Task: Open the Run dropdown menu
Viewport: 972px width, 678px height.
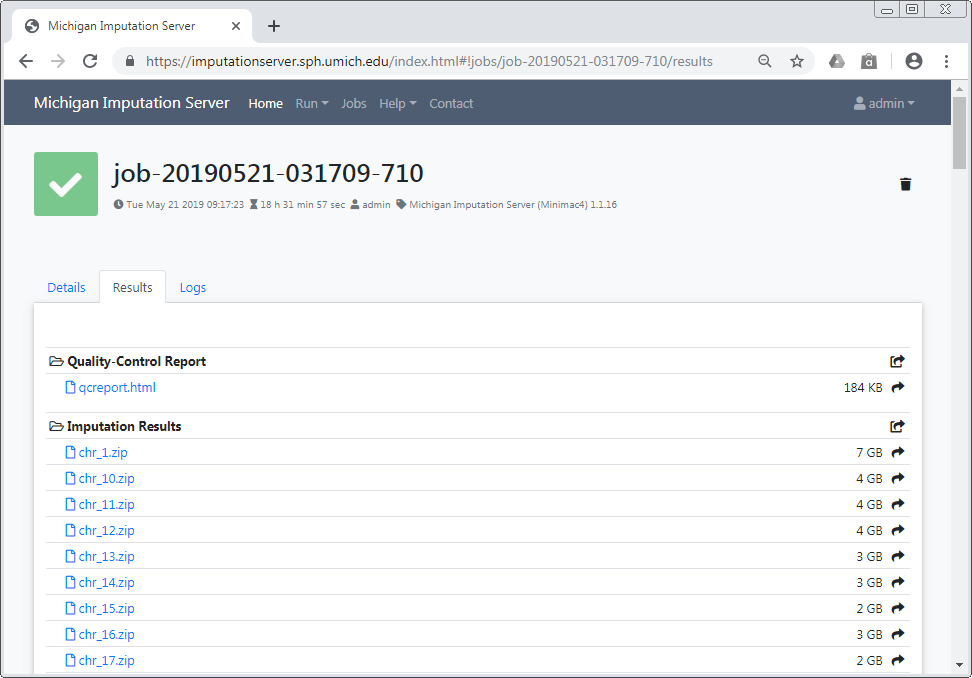Action: coord(311,104)
